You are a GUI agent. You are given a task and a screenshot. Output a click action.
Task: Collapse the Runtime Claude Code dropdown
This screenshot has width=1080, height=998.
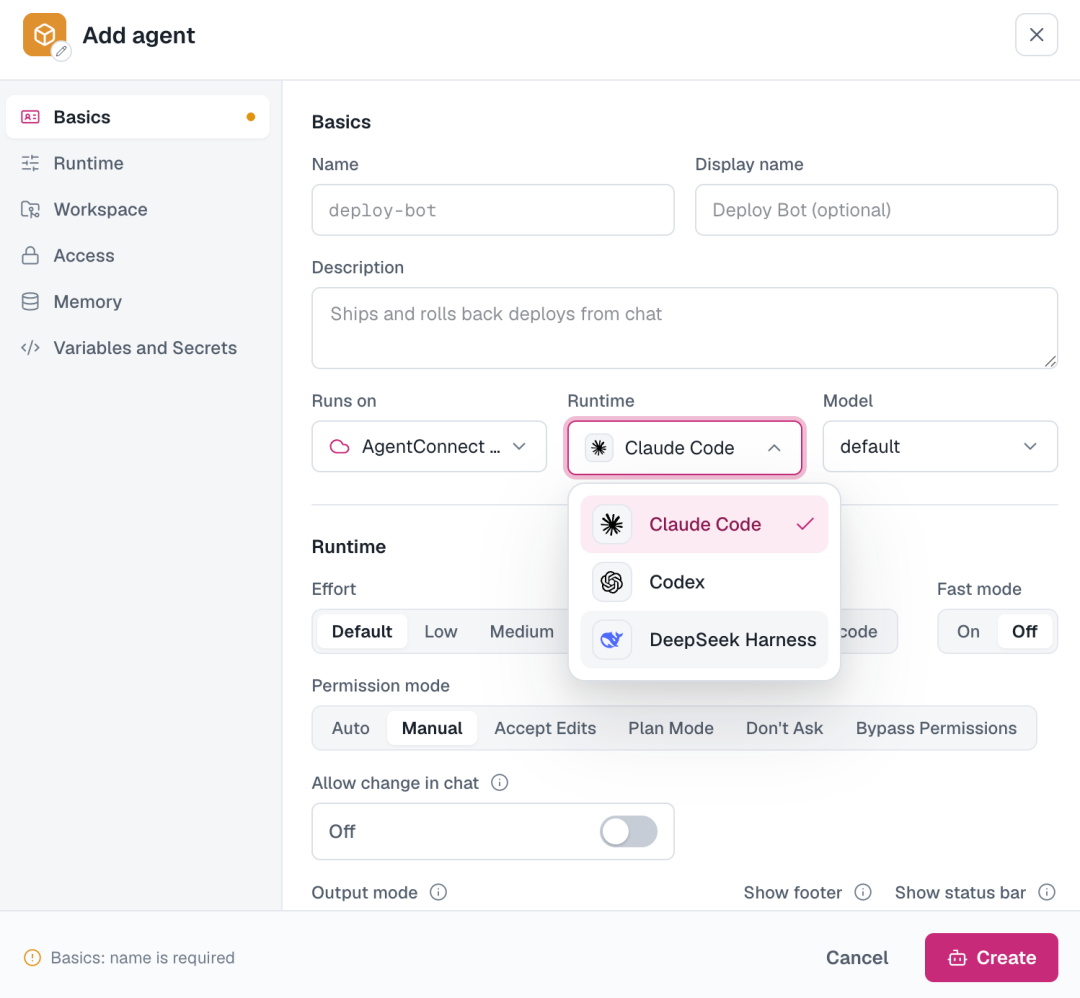tap(685, 448)
